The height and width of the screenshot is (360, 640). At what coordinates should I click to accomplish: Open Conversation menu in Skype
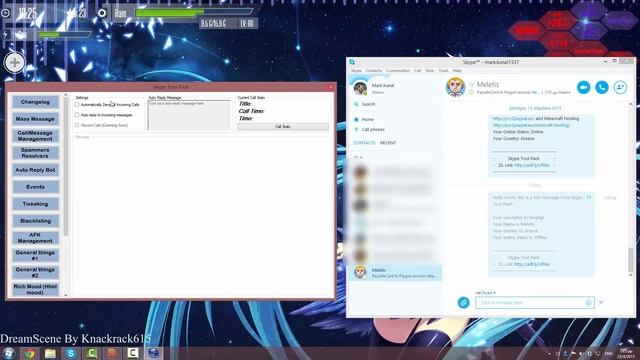(398, 71)
